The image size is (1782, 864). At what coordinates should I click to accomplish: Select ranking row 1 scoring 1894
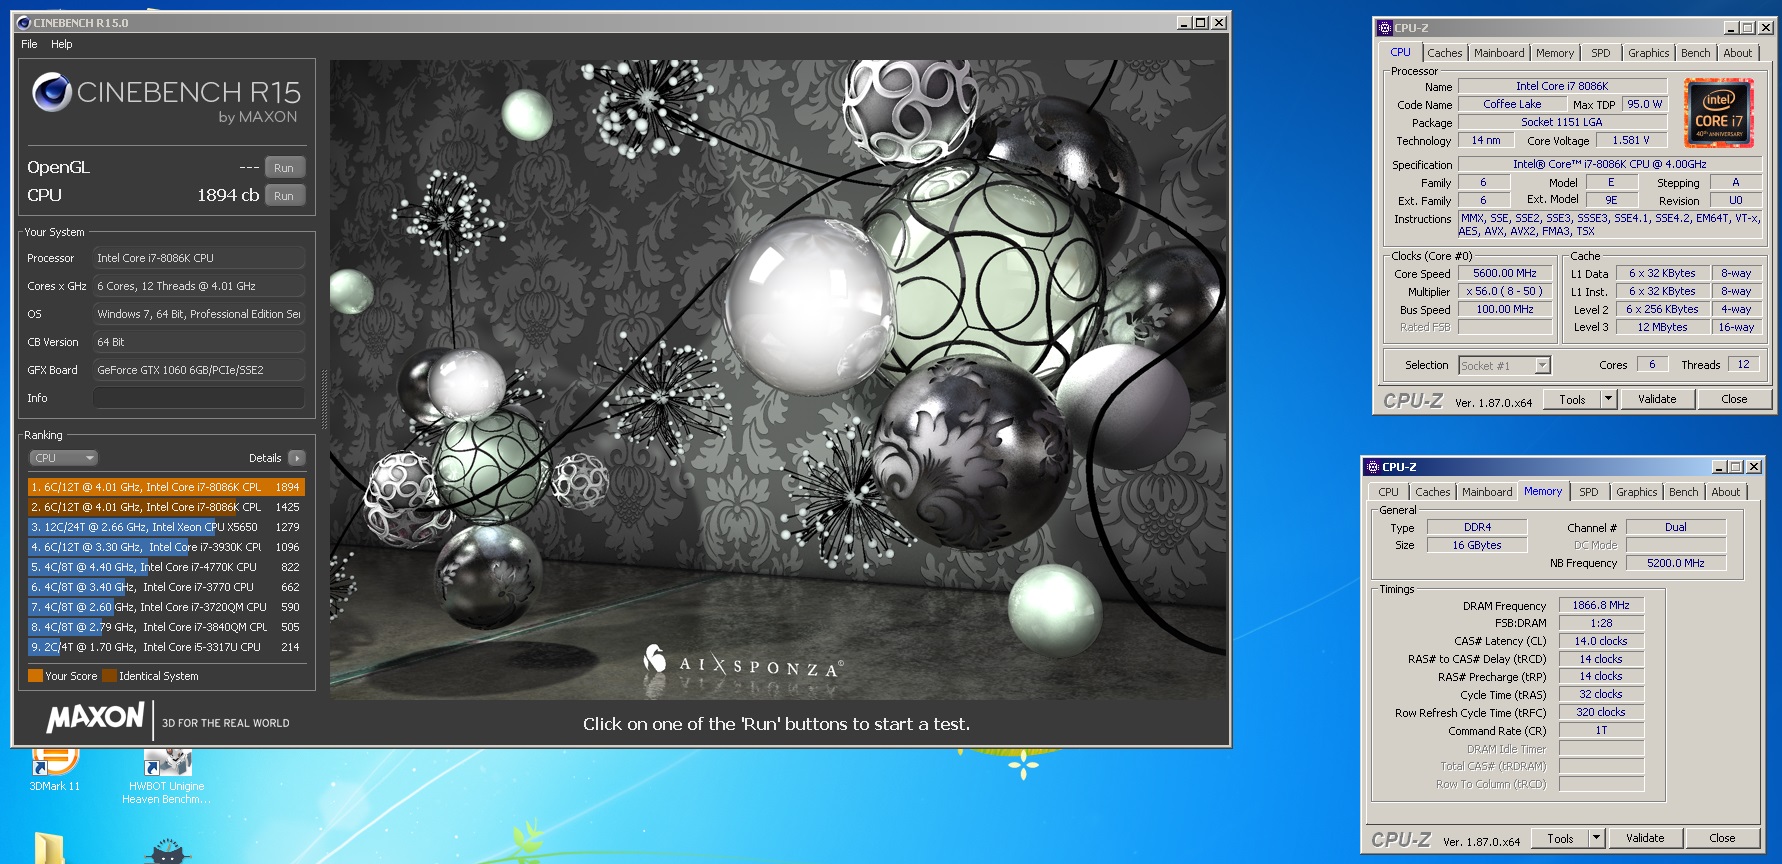(x=166, y=487)
